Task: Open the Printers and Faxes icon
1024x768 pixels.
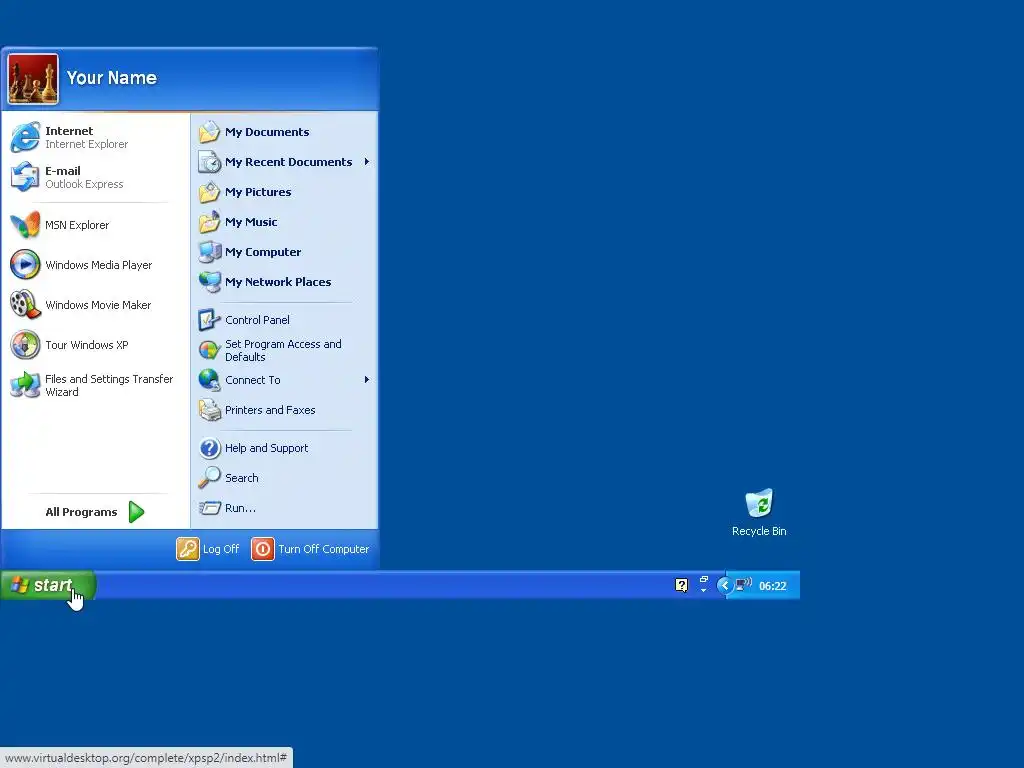Action: pos(210,410)
